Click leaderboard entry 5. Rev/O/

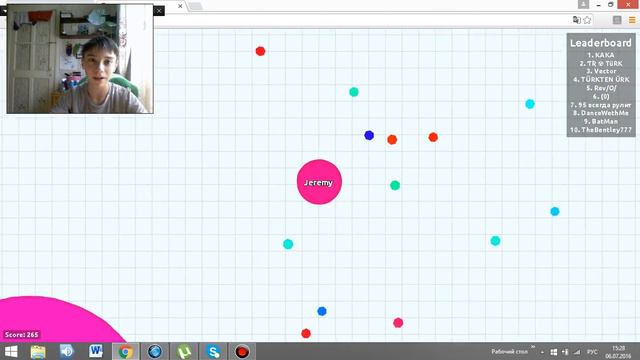[x=601, y=88]
